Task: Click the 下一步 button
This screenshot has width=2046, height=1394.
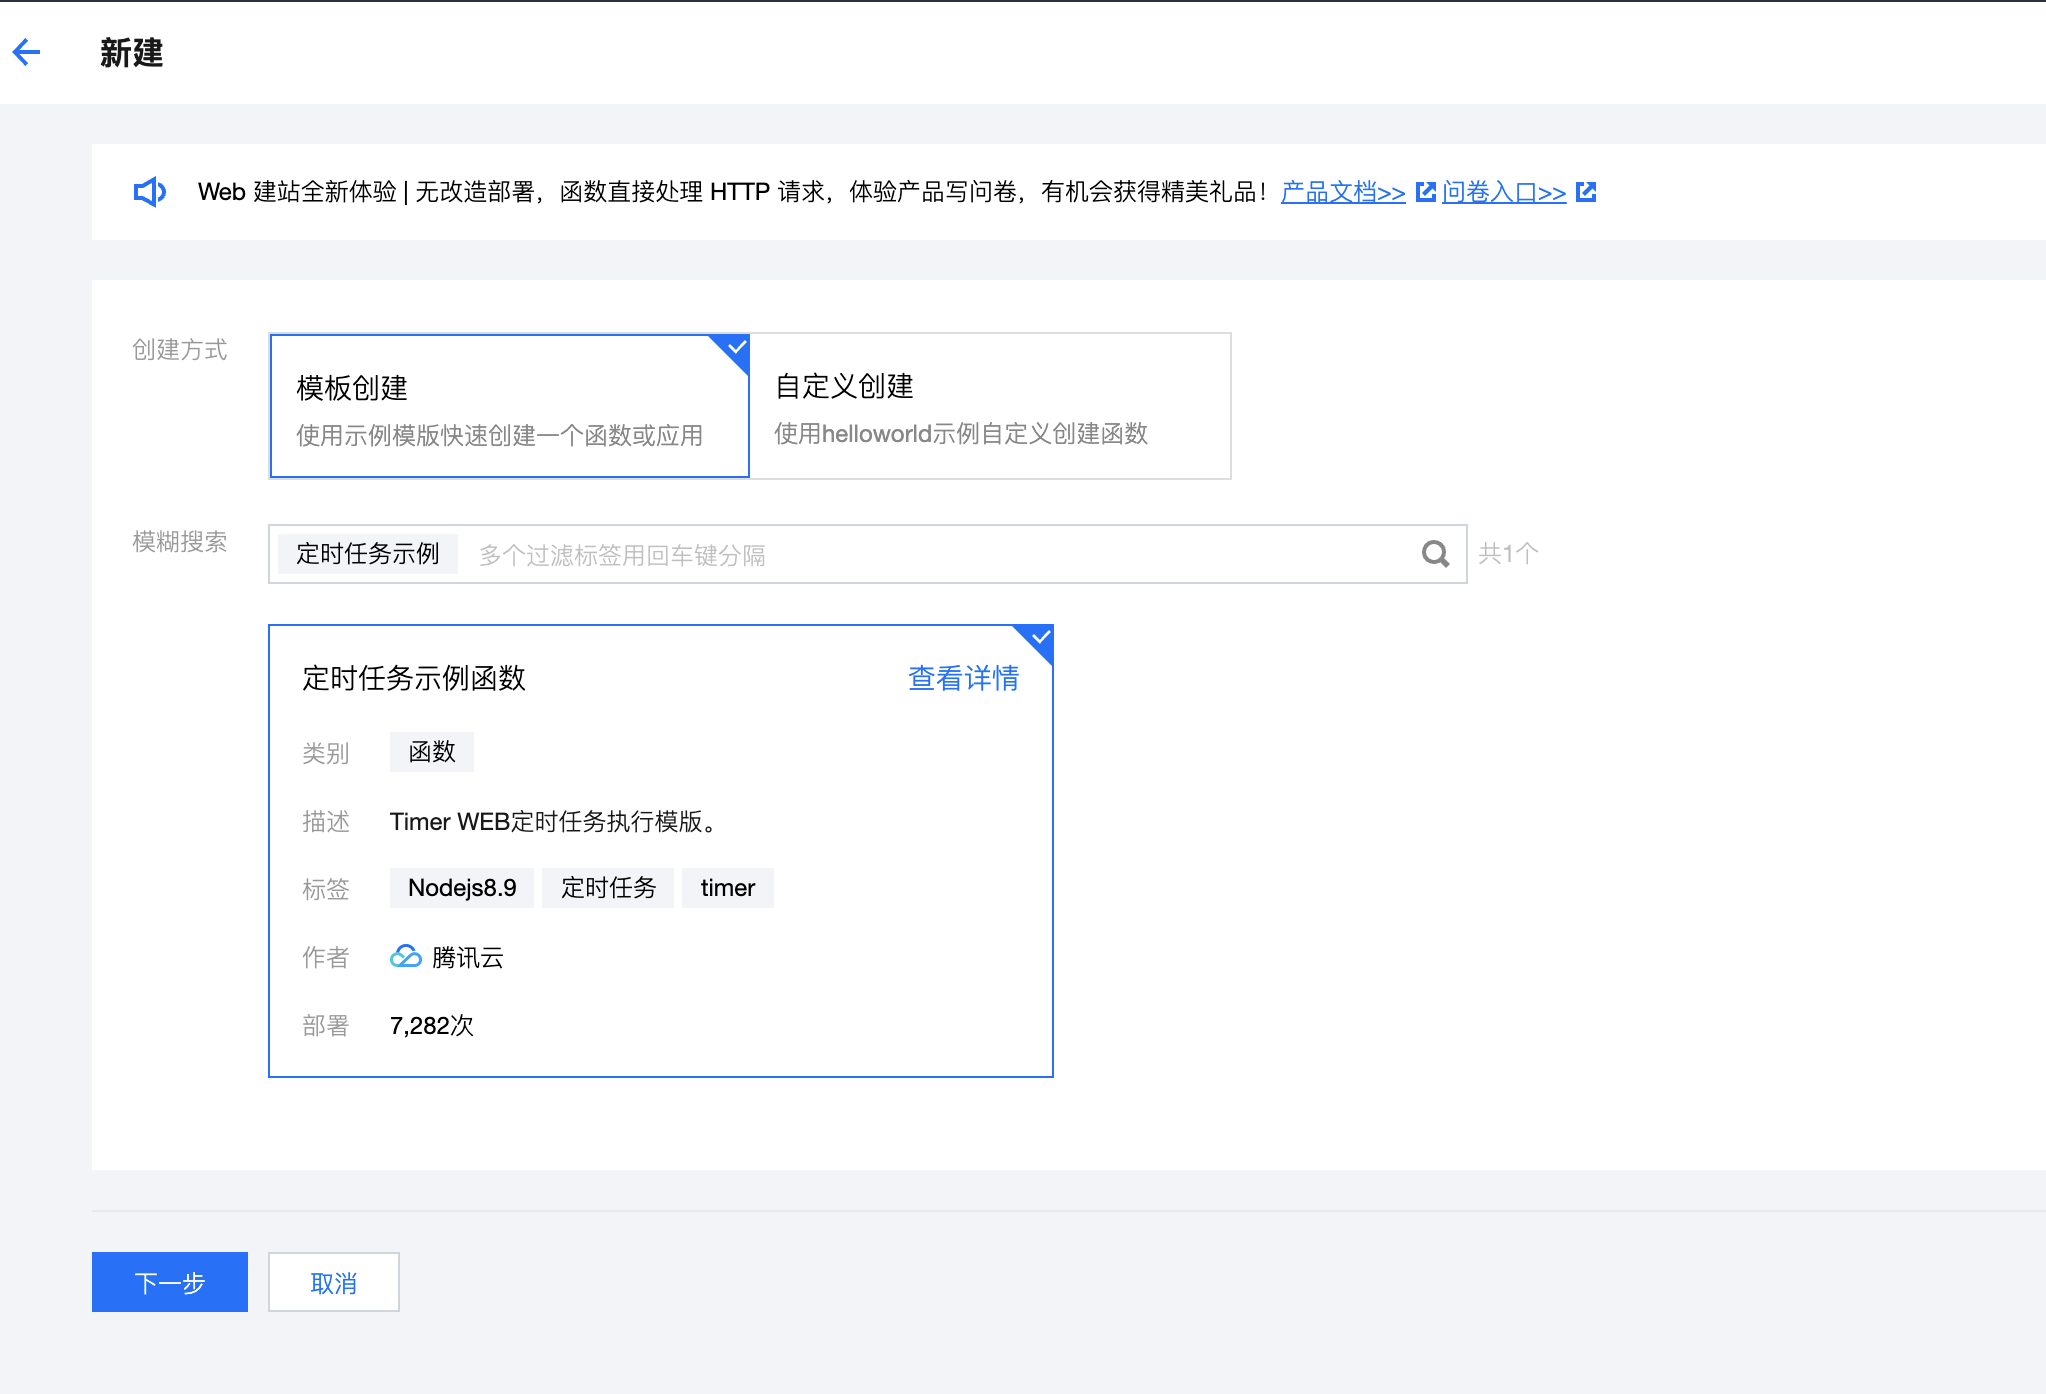Action: coord(170,1282)
